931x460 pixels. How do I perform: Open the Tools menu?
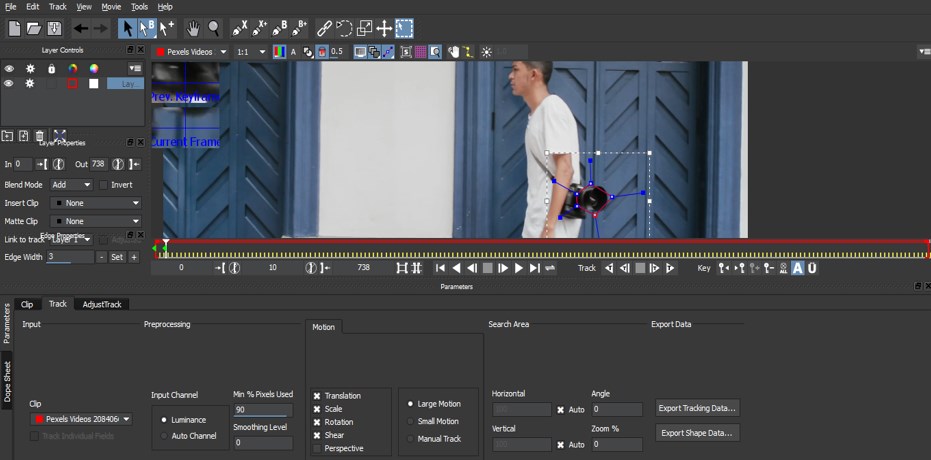click(140, 7)
